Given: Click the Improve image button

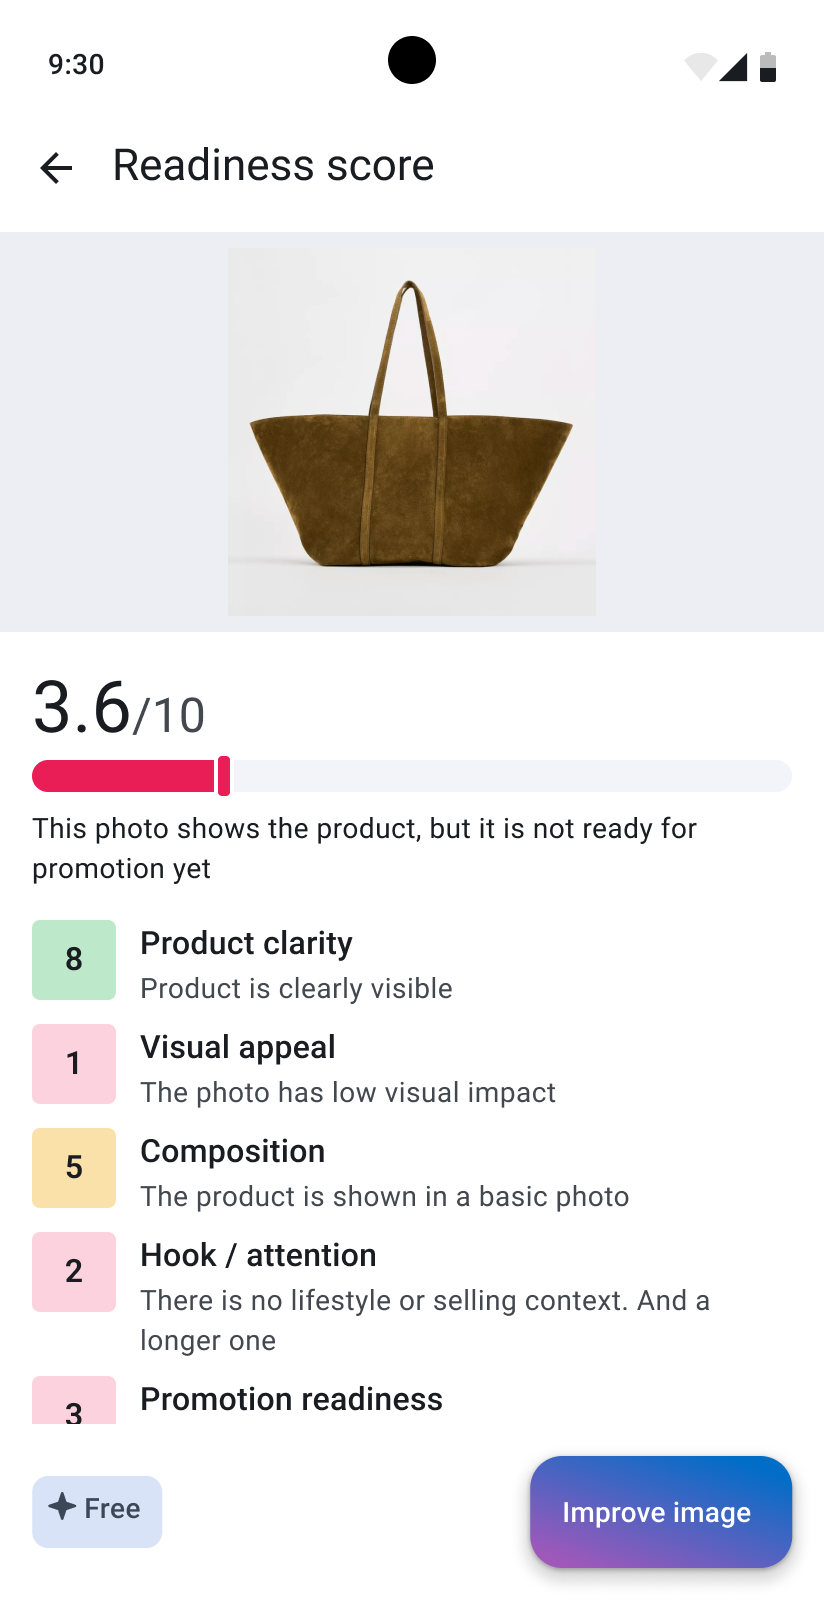Looking at the screenshot, I should point(661,1512).
